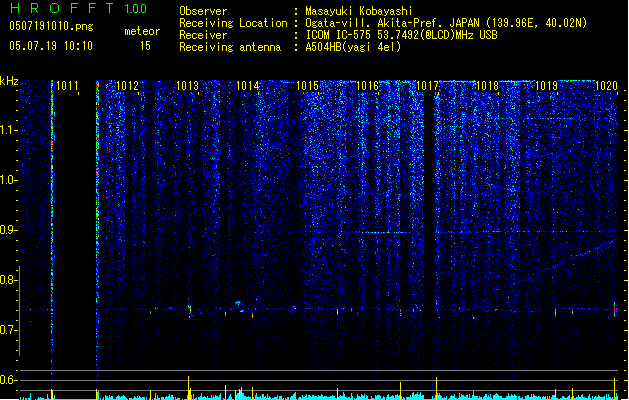Click the 0.8 frequency axis label
The image size is (629, 400).
click(x=9, y=280)
